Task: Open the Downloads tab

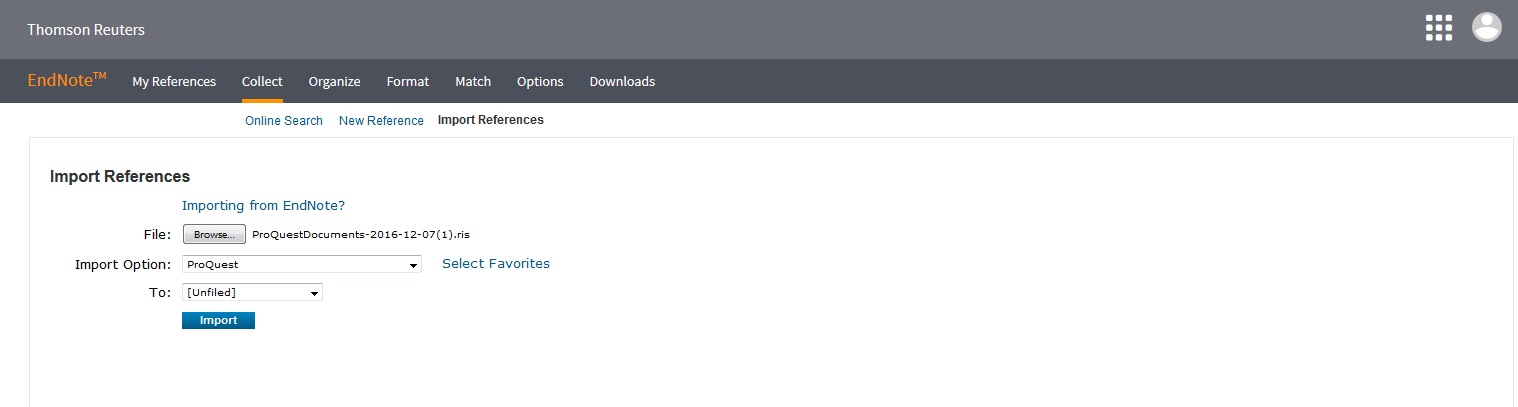Action: 622,82
